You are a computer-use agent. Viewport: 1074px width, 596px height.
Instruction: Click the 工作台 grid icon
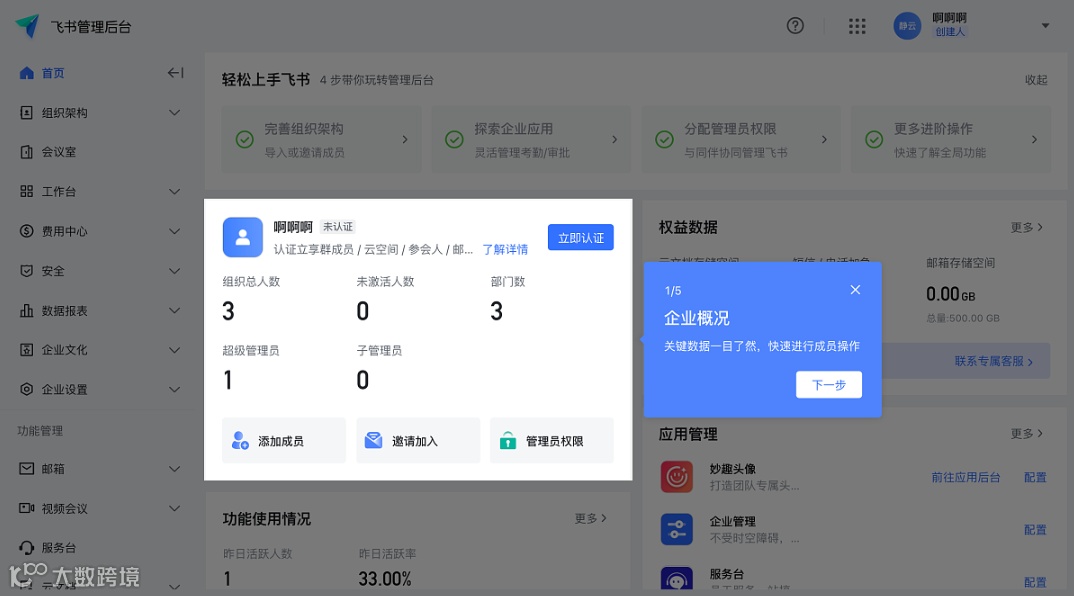[27, 191]
